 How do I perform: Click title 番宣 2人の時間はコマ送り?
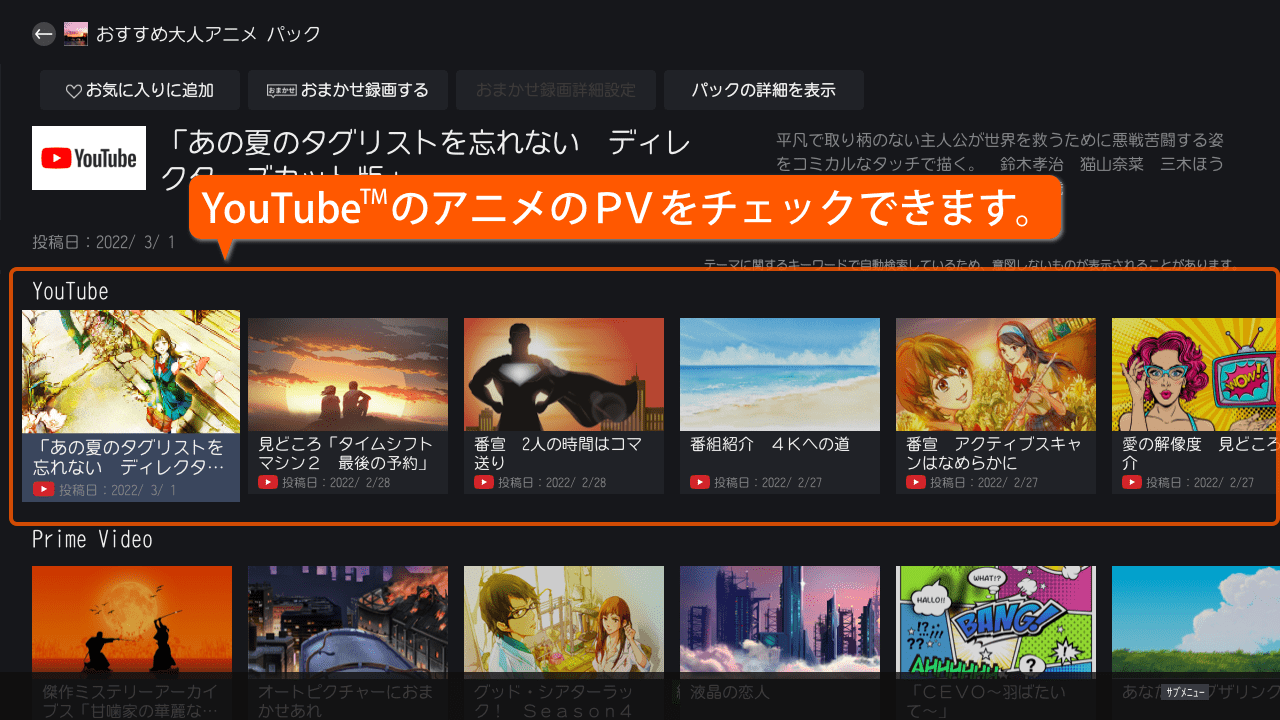(558, 453)
